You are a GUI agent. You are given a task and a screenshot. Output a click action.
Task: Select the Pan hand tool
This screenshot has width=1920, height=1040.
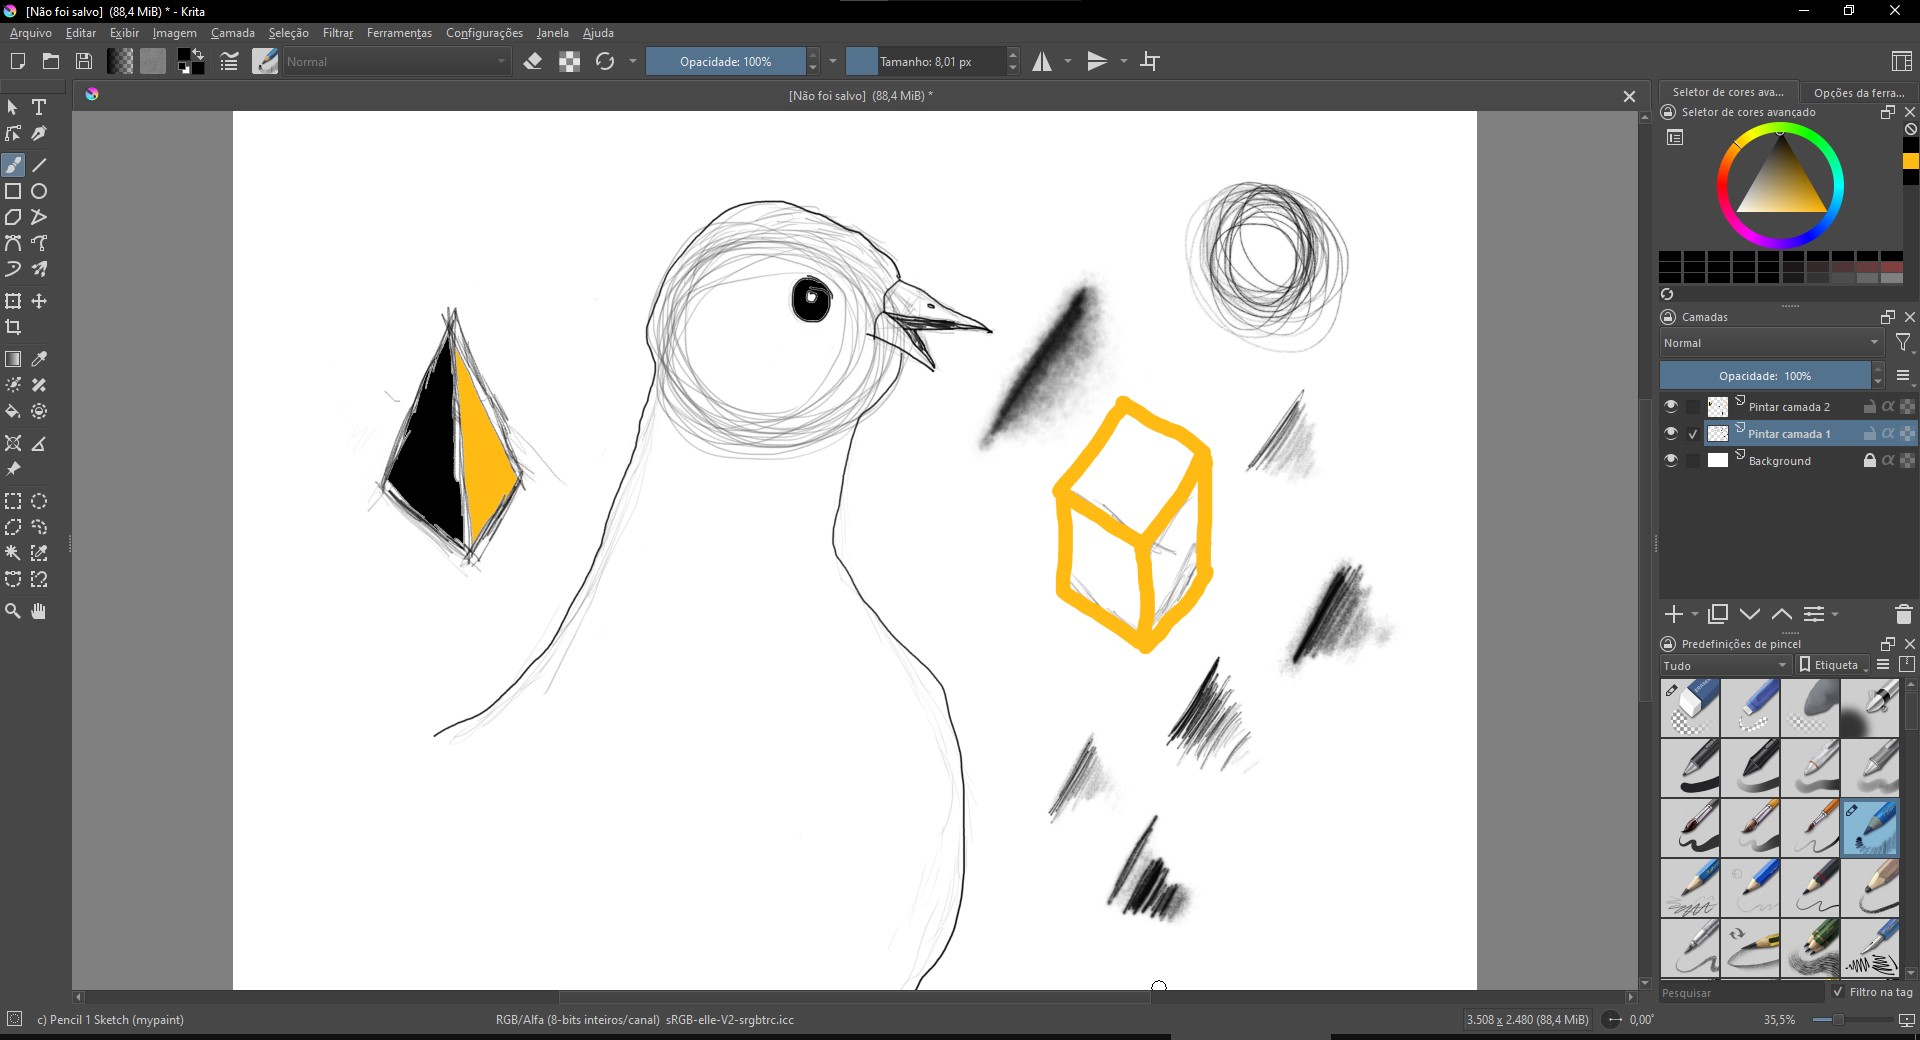pos(39,611)
